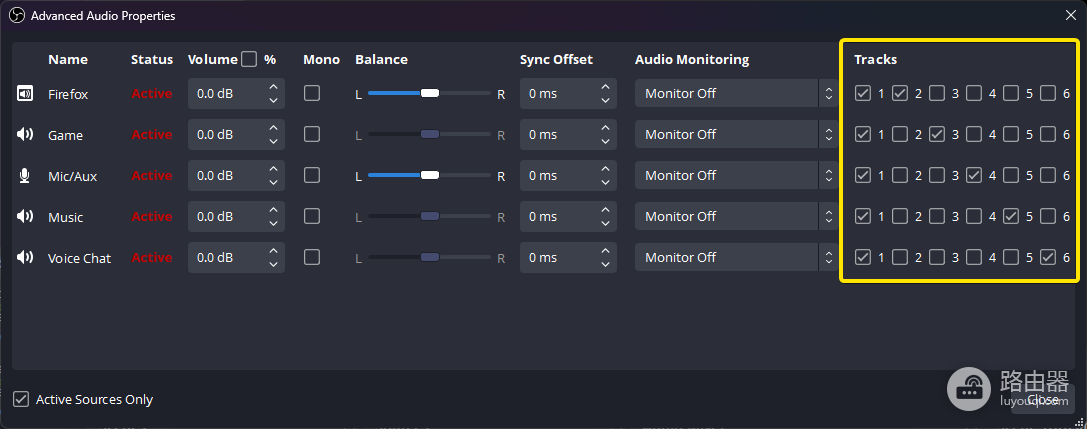Viewport: 1087px width, 429px height.
Task: Increase Mic/Aux sync offset up arrow
Action: [605, 168]
